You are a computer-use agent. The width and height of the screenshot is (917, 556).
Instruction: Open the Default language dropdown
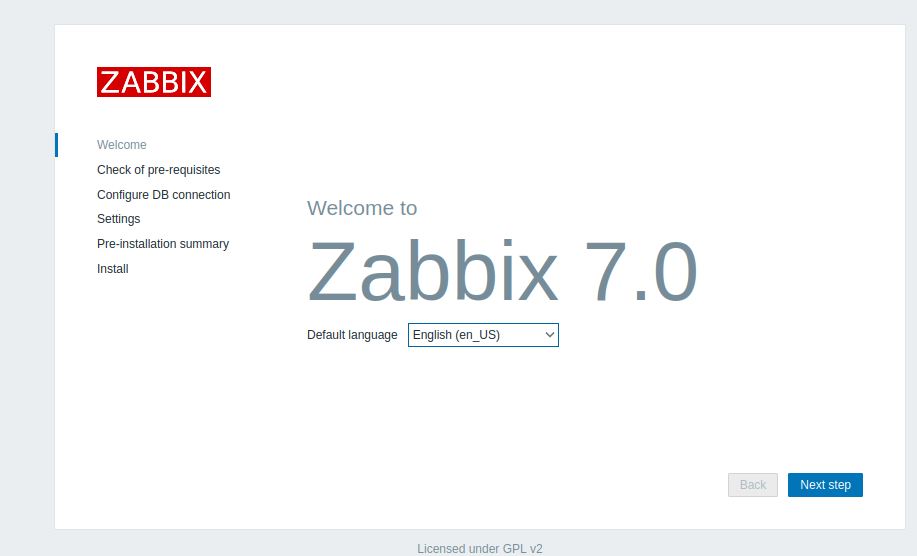pyautogui.click(x=483, y=335)
